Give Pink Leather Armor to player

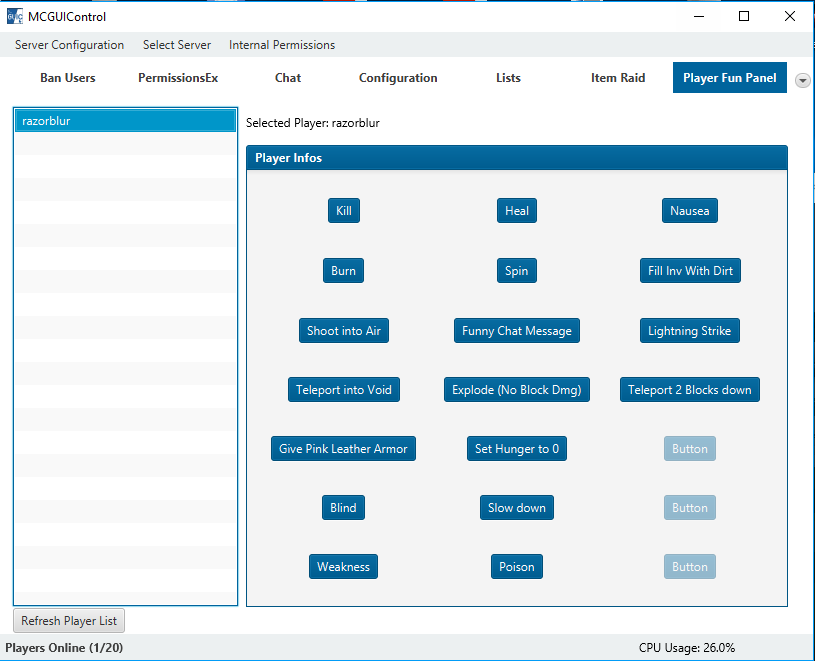[343, 449]
